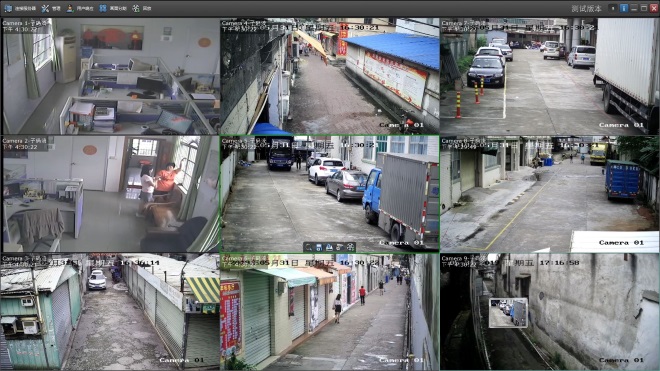660x371 pixels.
Task: Click the server connection monitor icon
Action: click(x=8, y=8)
